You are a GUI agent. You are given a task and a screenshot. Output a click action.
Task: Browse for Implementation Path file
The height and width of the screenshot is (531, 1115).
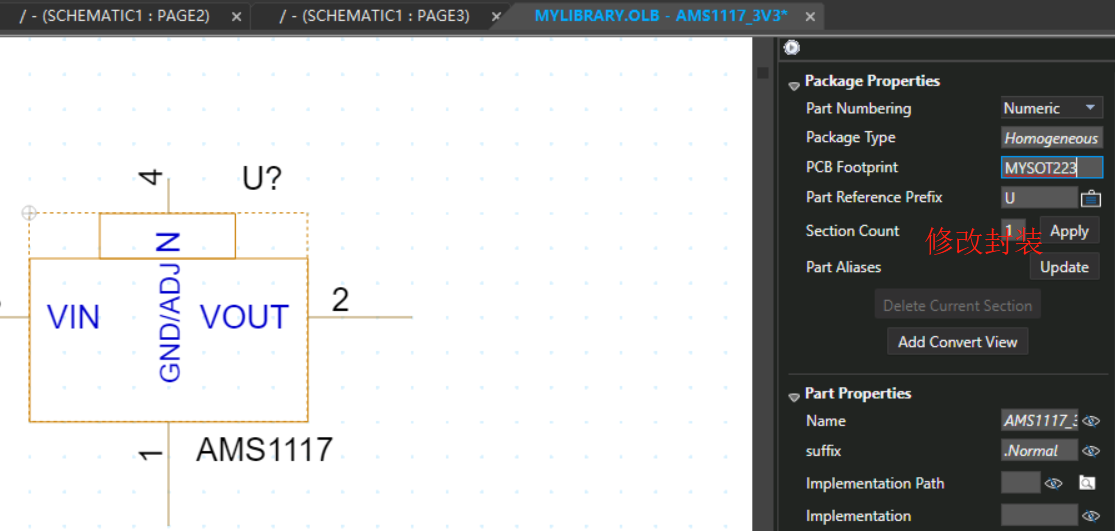1087,483
